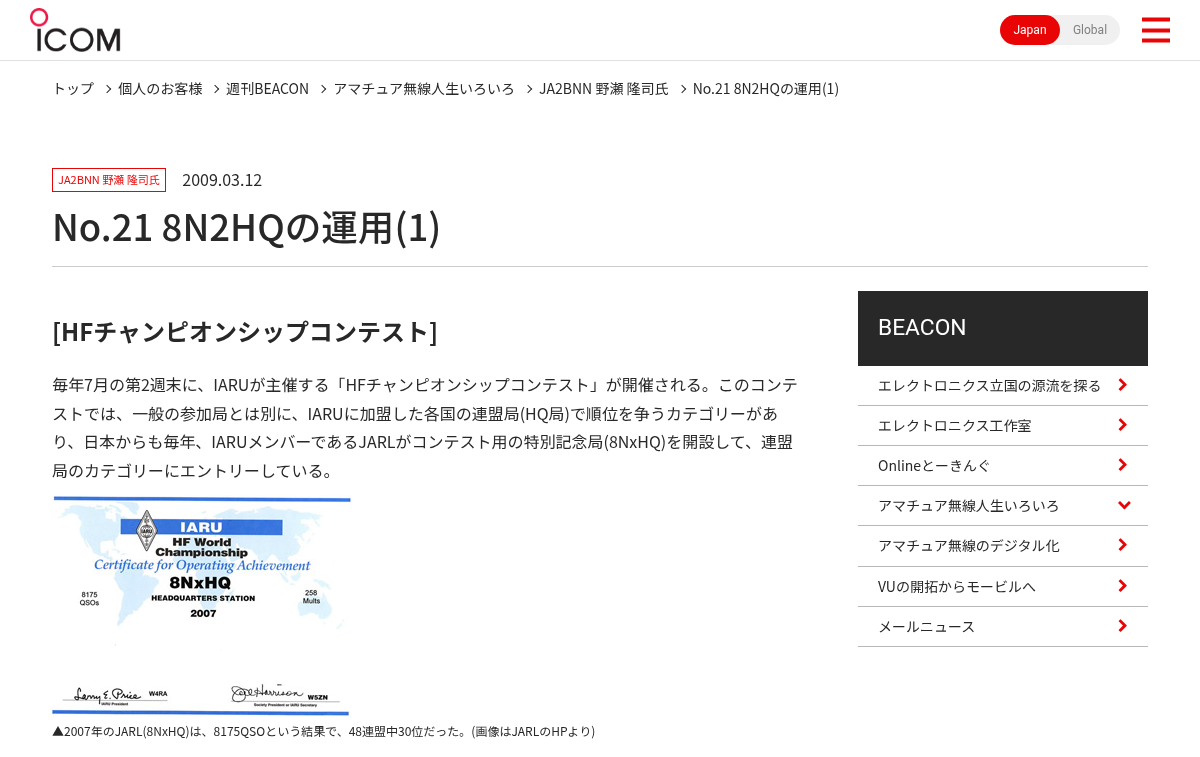The width and height of the screenshot is (1200, 757).
Task: Open アマチュア無線のデジタル化 menu item
Action: click(1003, 545)
